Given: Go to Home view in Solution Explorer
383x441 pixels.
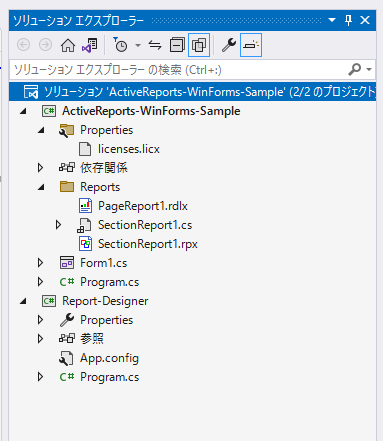Looking at the screenshot, I should (68, 45).
